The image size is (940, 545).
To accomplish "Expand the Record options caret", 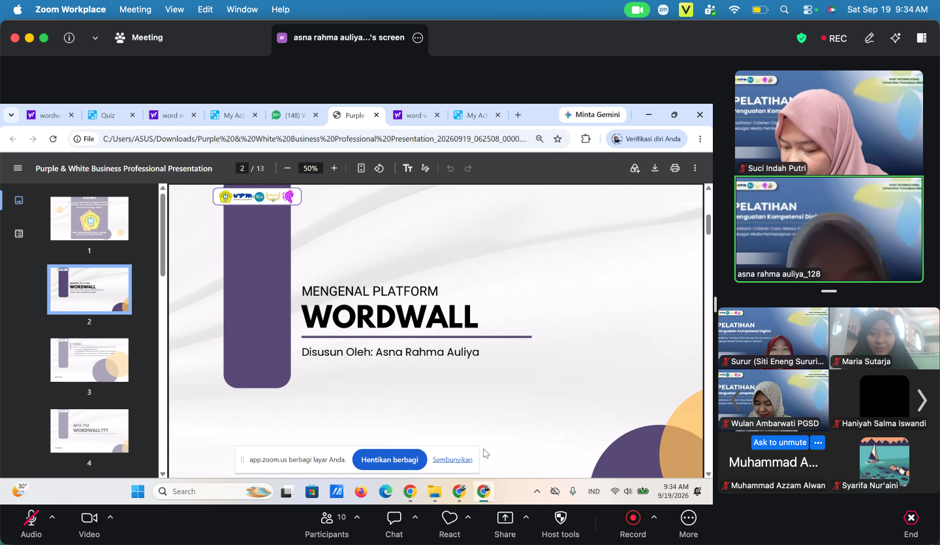I will [654, 517].
